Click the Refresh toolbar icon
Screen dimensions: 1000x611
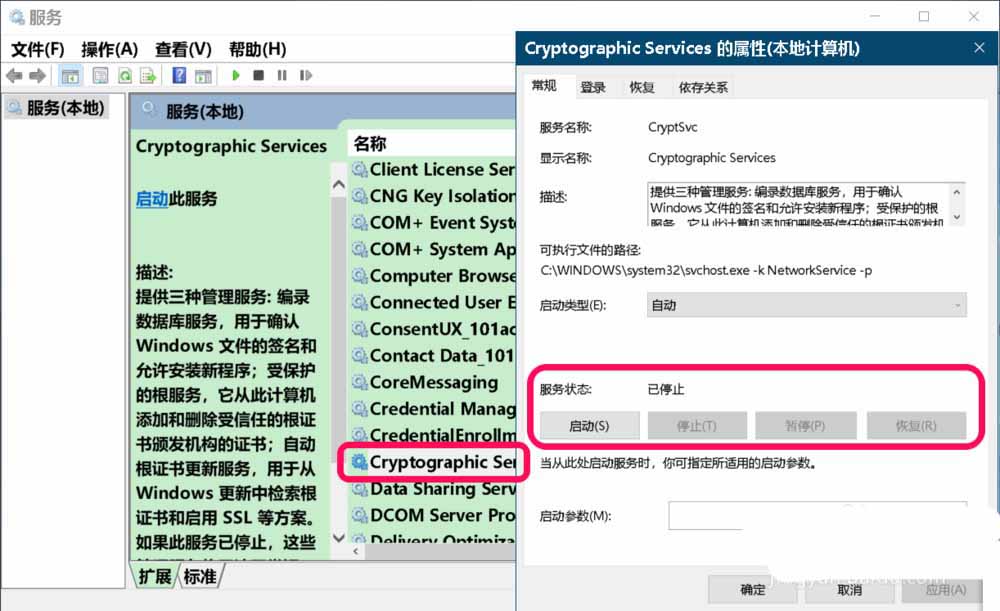[x=125, y=76]
